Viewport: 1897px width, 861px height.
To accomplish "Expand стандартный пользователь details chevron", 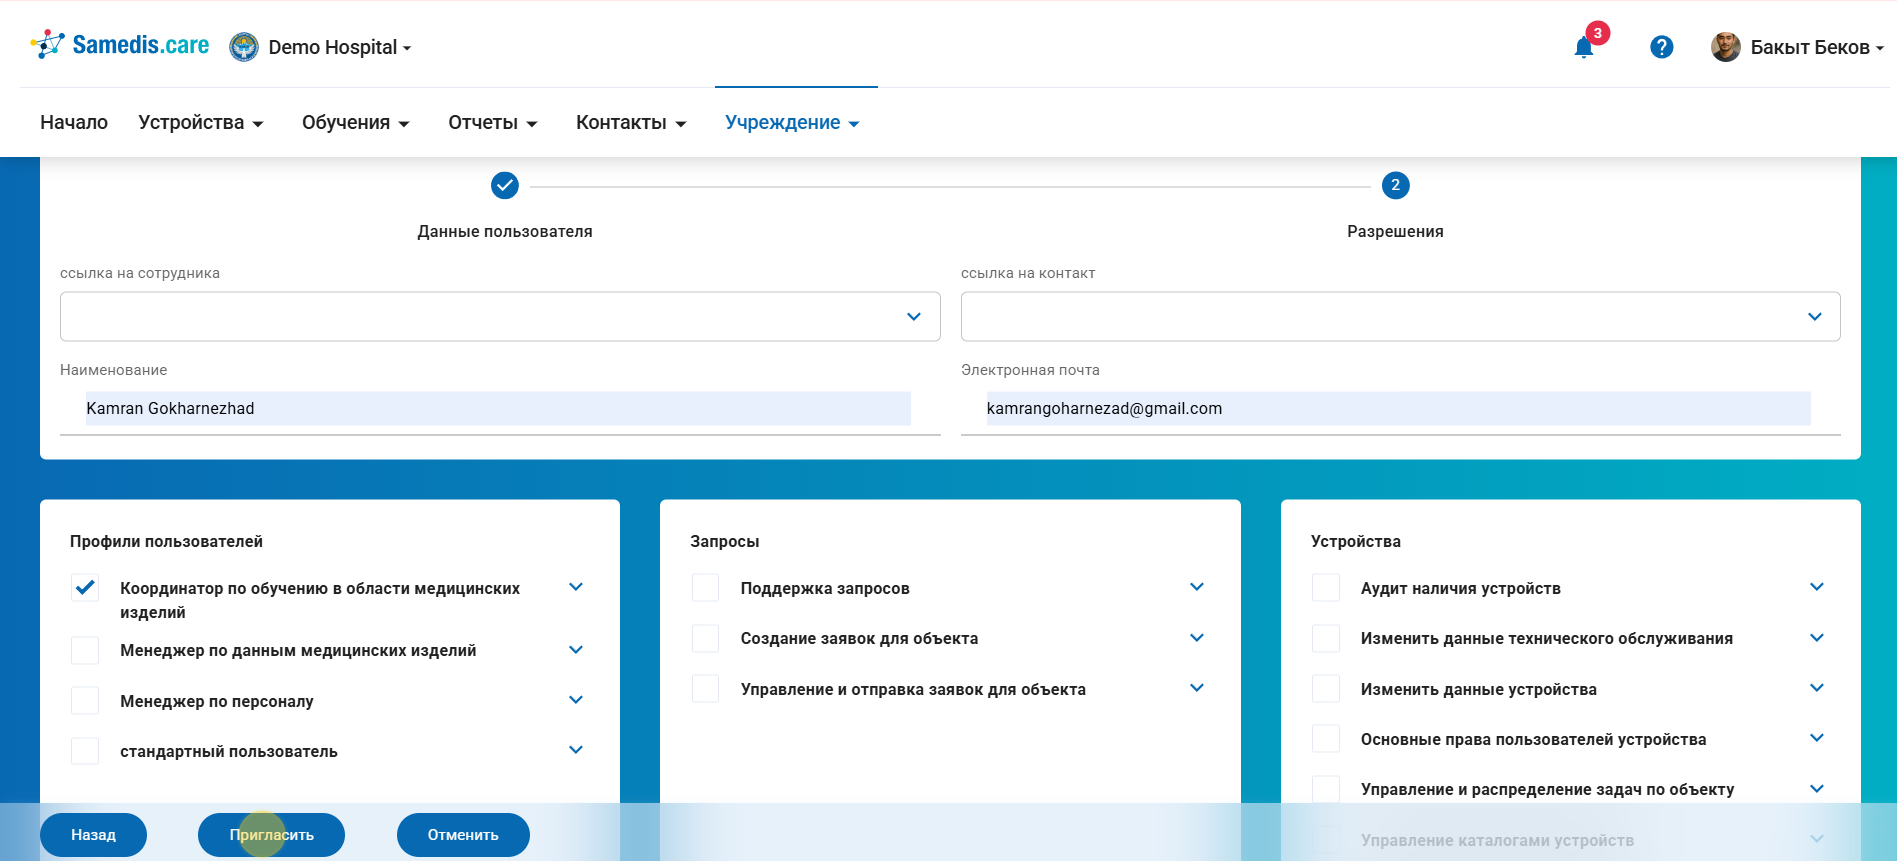I will [576, 750].
